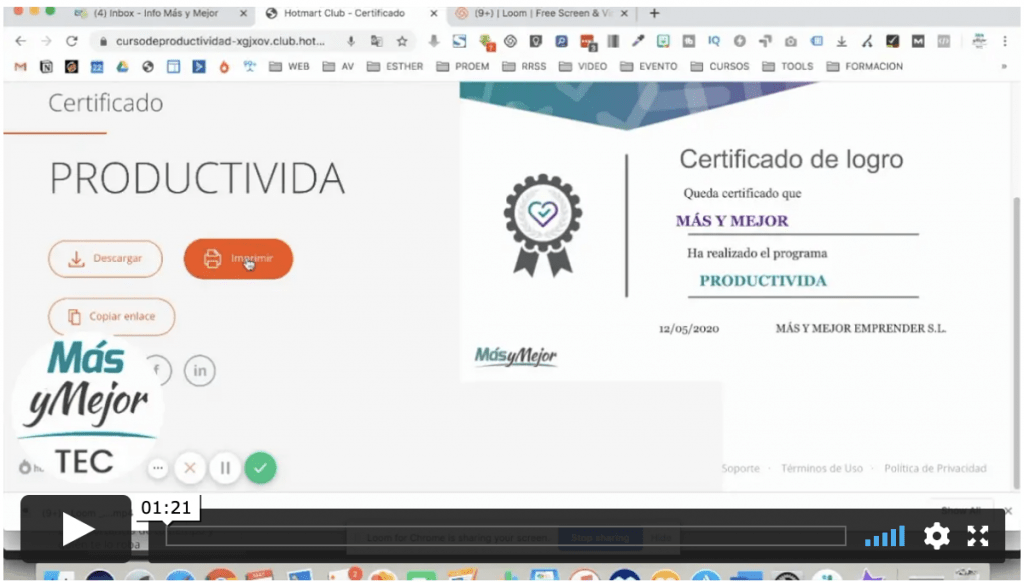Open the Soporte footer link
Screen dimensions: 1024x582
[x=741, y=468]
